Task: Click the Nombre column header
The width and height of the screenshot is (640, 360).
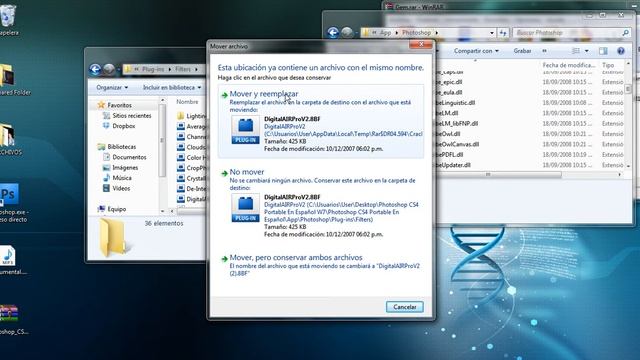Action: (x=187, y=102)
